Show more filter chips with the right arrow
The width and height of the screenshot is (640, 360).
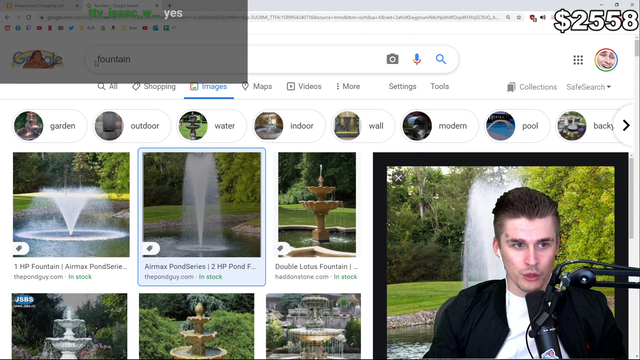(x=626, y=126)
